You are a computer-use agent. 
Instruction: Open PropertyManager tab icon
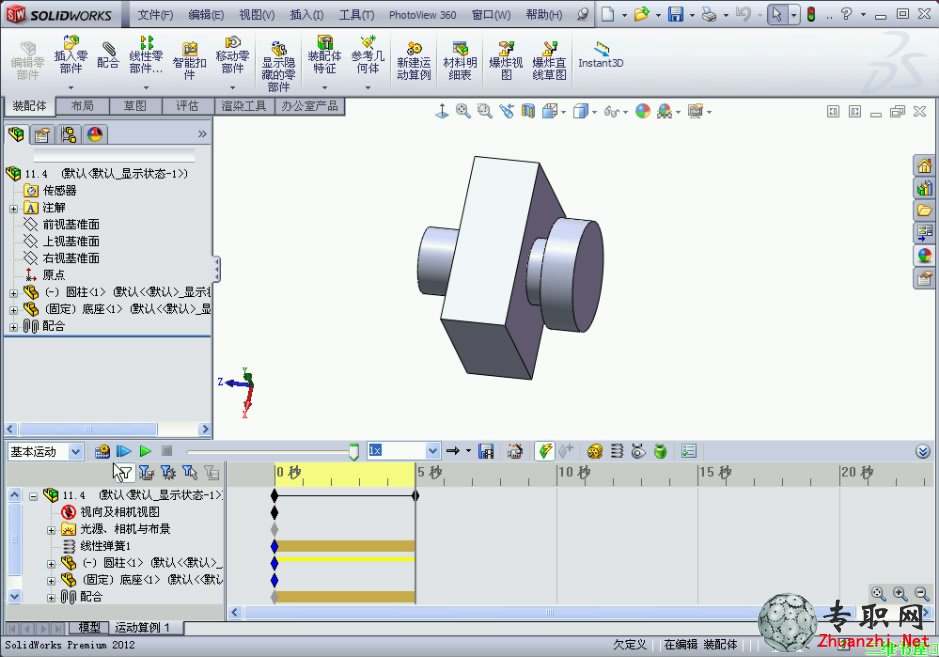[42, 134]
